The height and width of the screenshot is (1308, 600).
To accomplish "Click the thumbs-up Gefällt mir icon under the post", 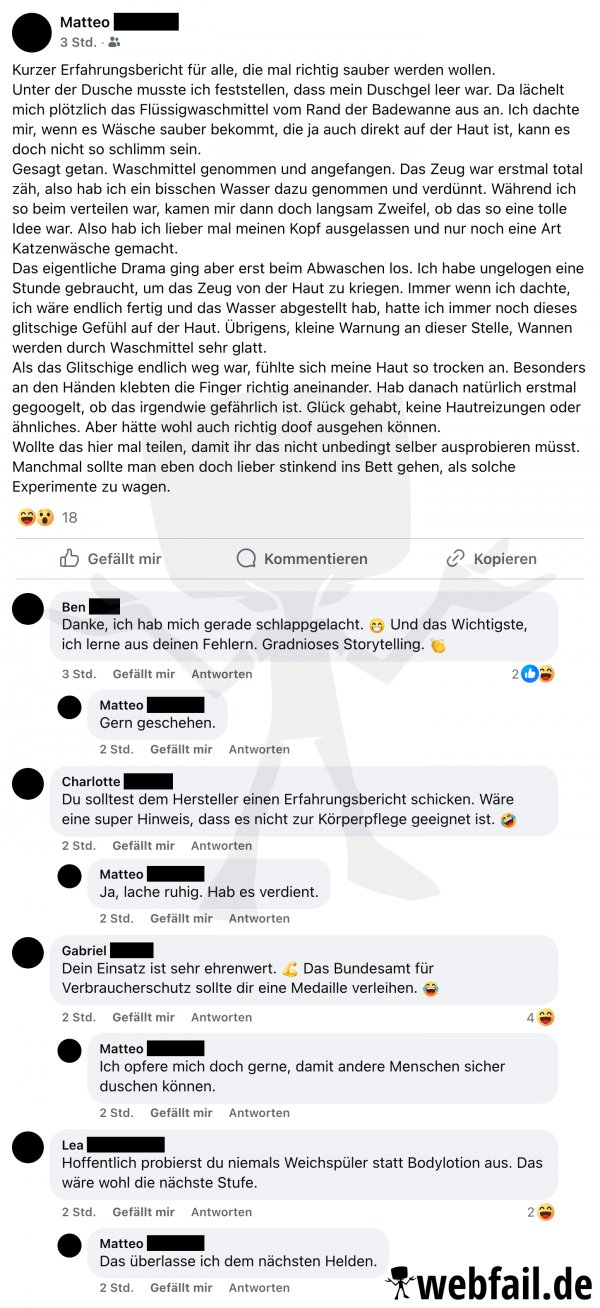I will [69, 558].
